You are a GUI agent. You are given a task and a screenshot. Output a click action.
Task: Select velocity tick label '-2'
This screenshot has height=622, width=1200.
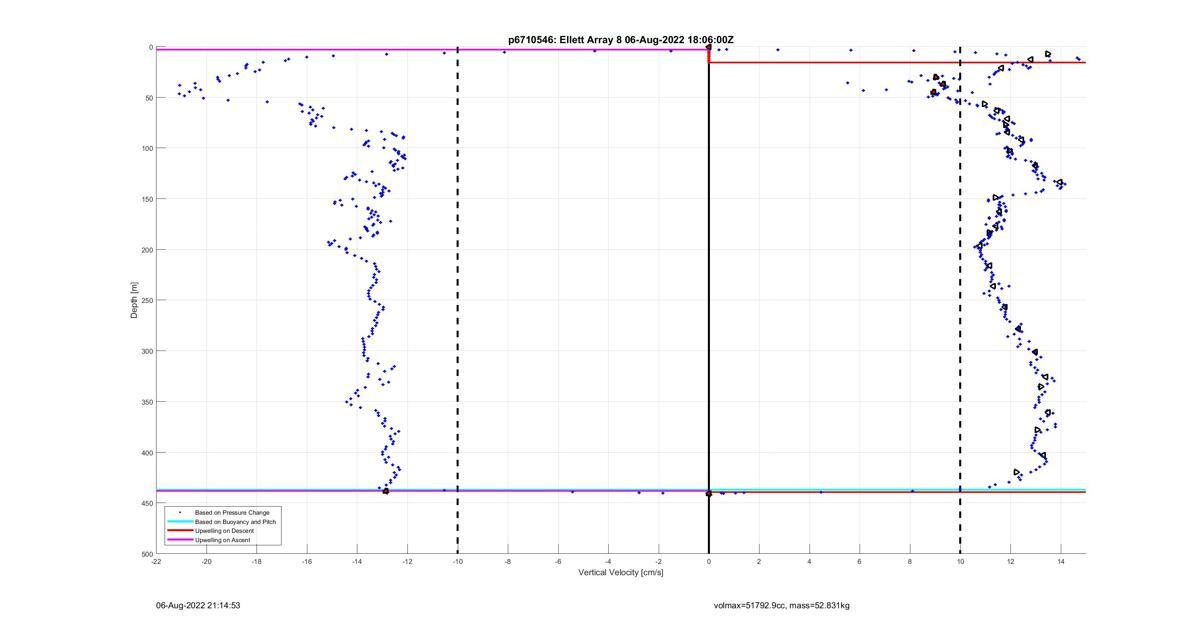[x=658, y=561]
